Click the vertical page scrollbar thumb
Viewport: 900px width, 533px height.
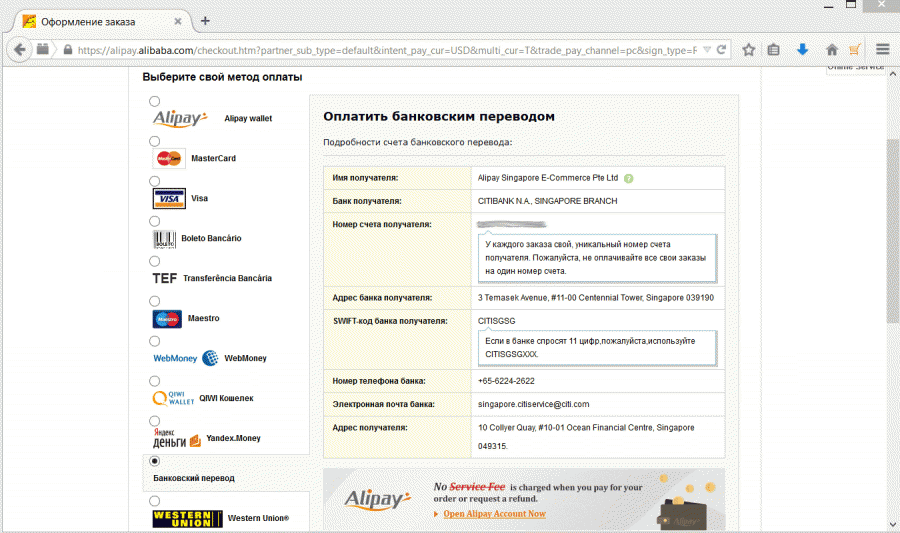point(893,231)
